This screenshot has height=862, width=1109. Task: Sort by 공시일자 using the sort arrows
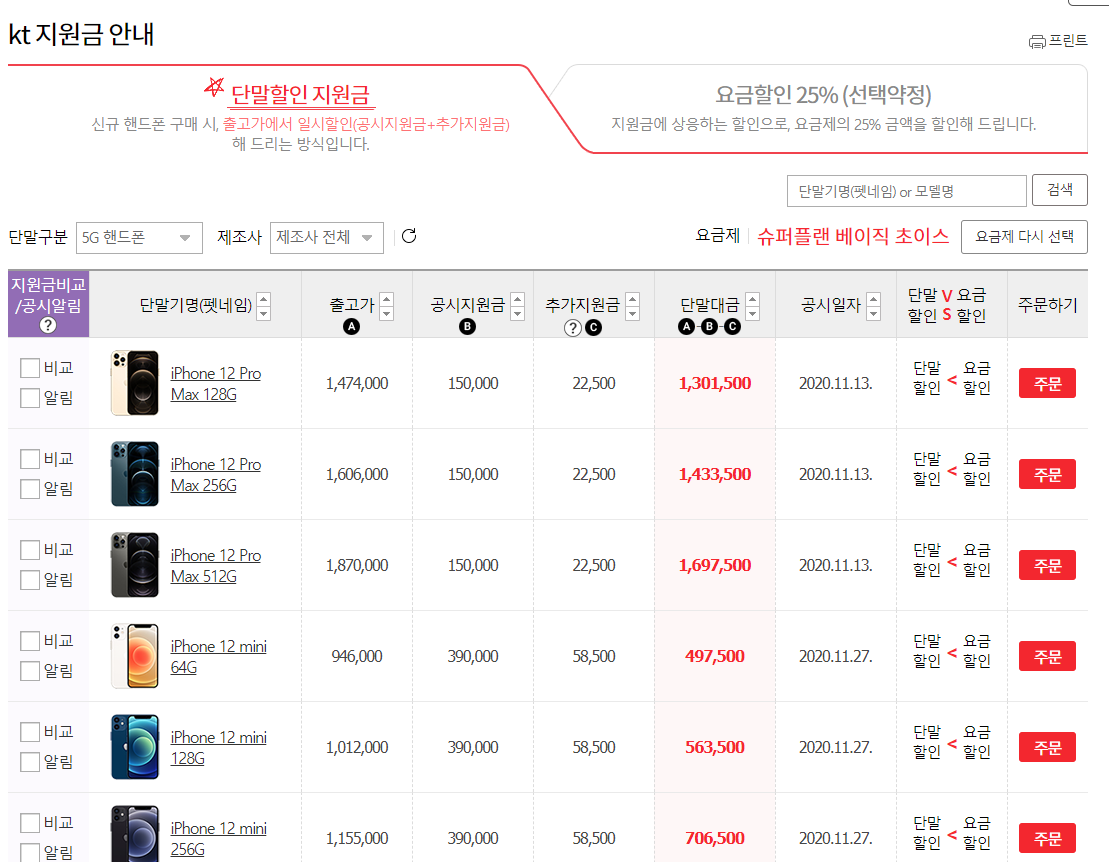[x=874, y=306]
